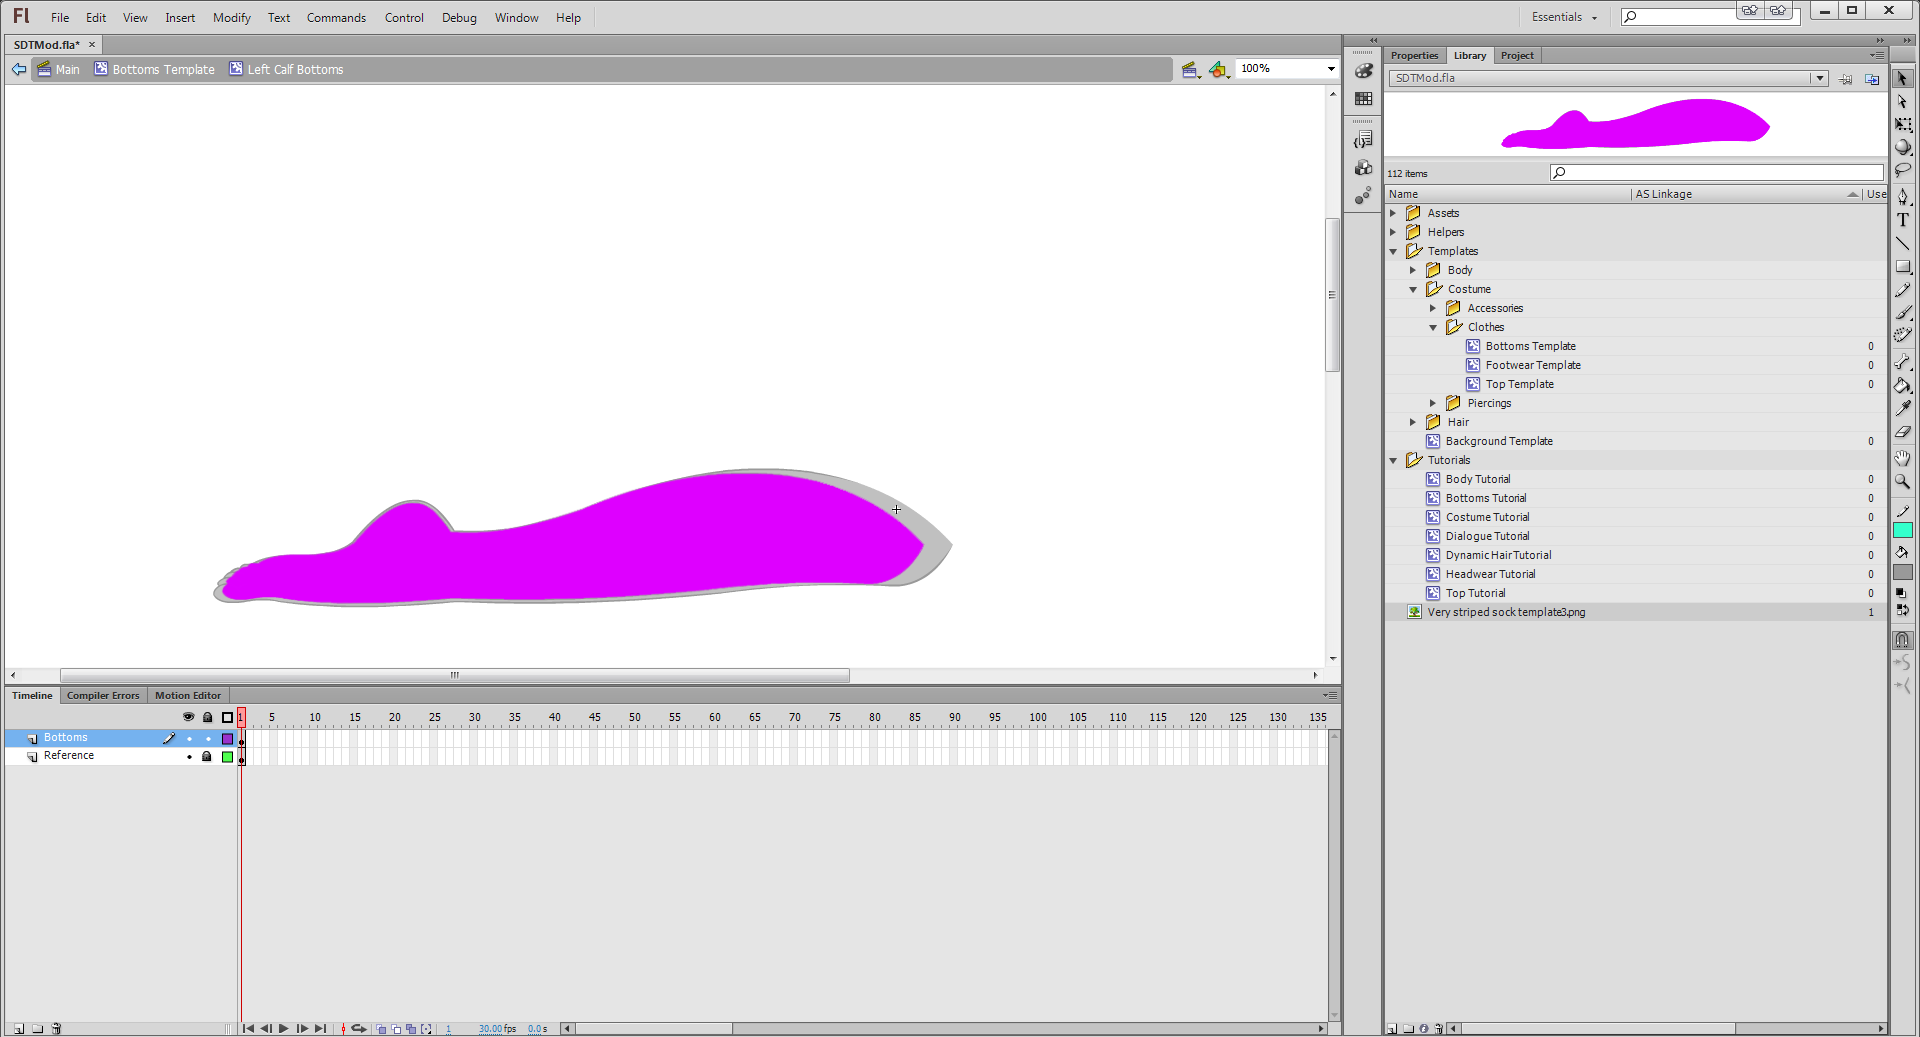Delete layer with timeline trash icon
Image resolution: width=1920 pixels, height=1037 pixels.
(x=56, y=1028)
